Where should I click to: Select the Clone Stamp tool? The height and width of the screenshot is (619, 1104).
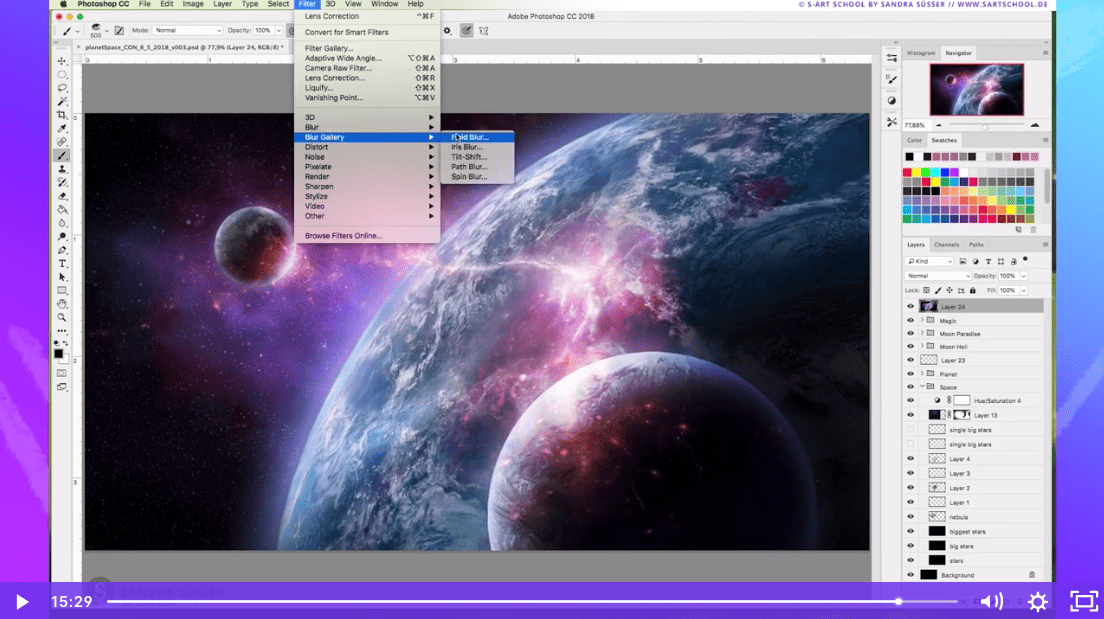(x=62, y=169)
